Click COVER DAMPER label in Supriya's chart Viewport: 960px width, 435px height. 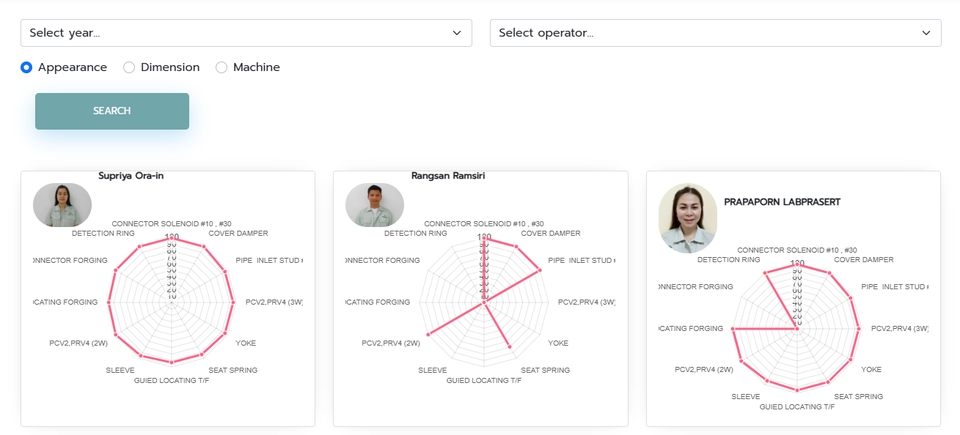coord(238,233)
